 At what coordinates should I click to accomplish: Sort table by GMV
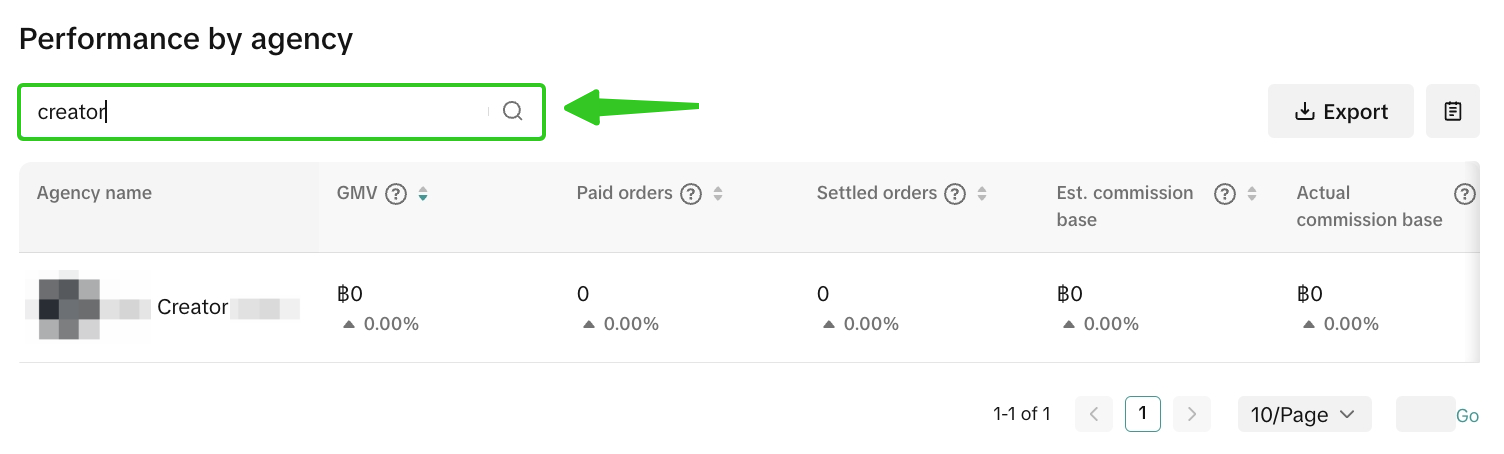tap(423, 194)
